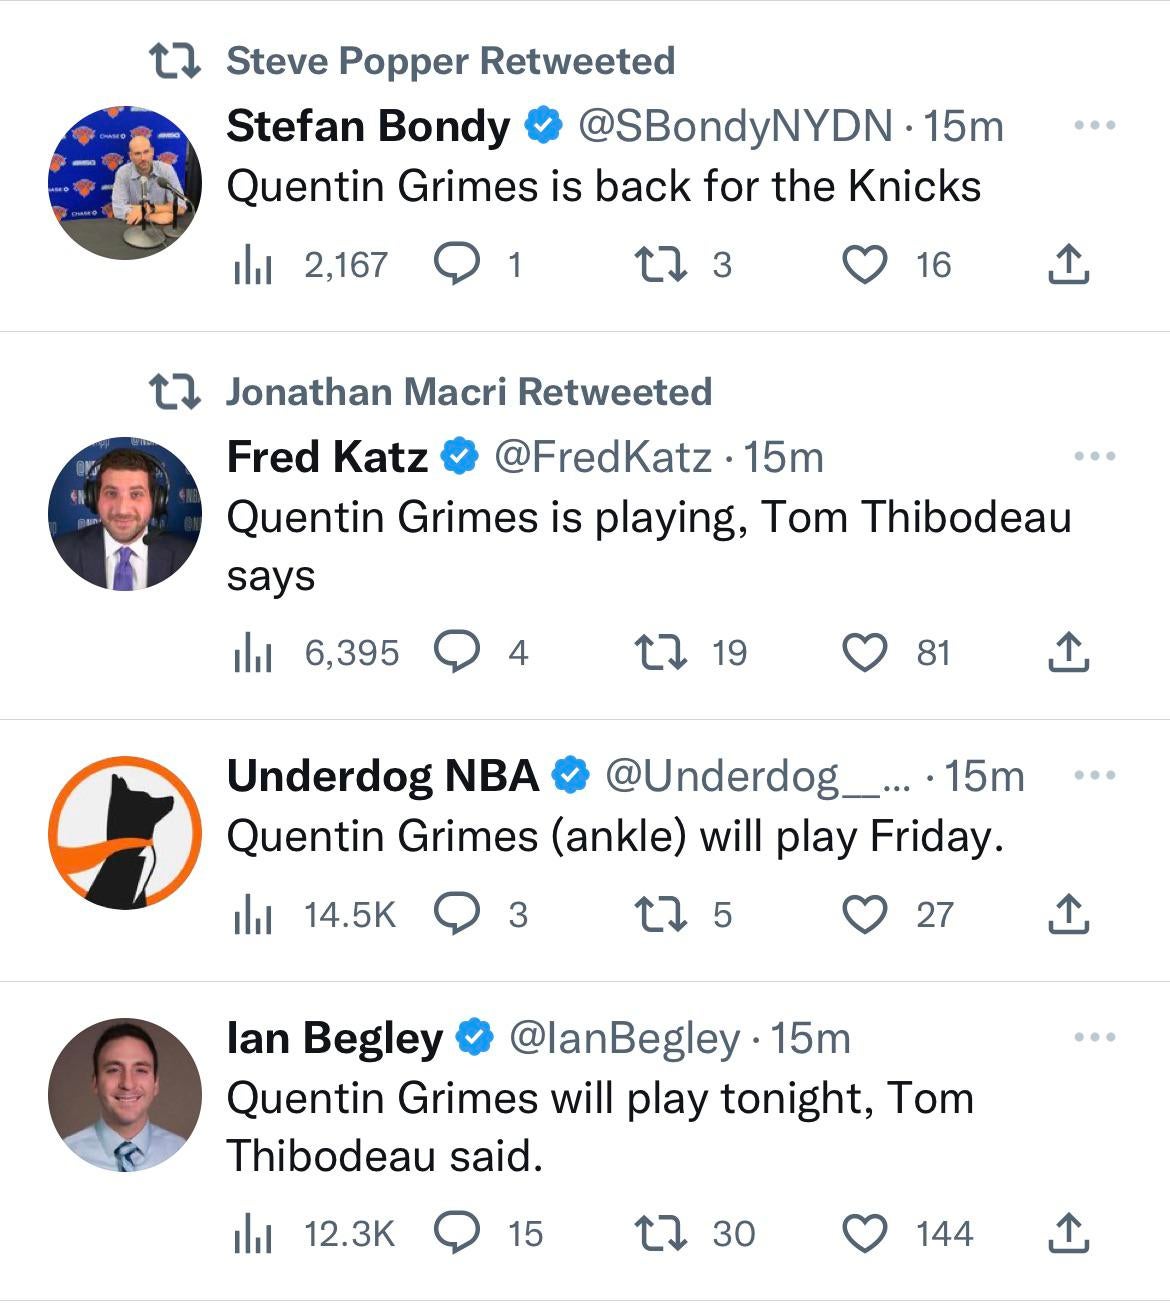Open Jonathan Macri Retweeted link
Image resolution: width=1170 pixels, height=1304 pixels.
[x=468, y=392]
